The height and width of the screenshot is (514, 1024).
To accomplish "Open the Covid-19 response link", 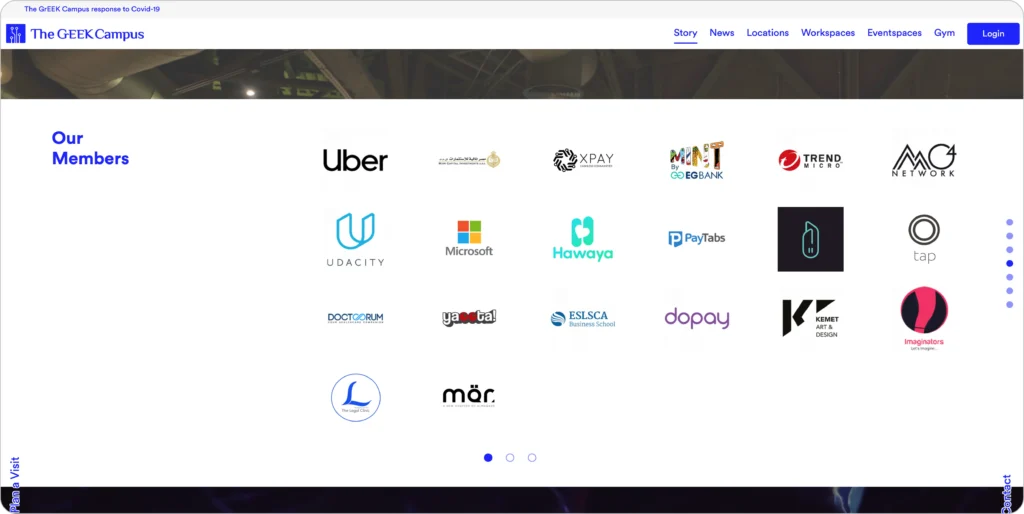I will point(92,9).
